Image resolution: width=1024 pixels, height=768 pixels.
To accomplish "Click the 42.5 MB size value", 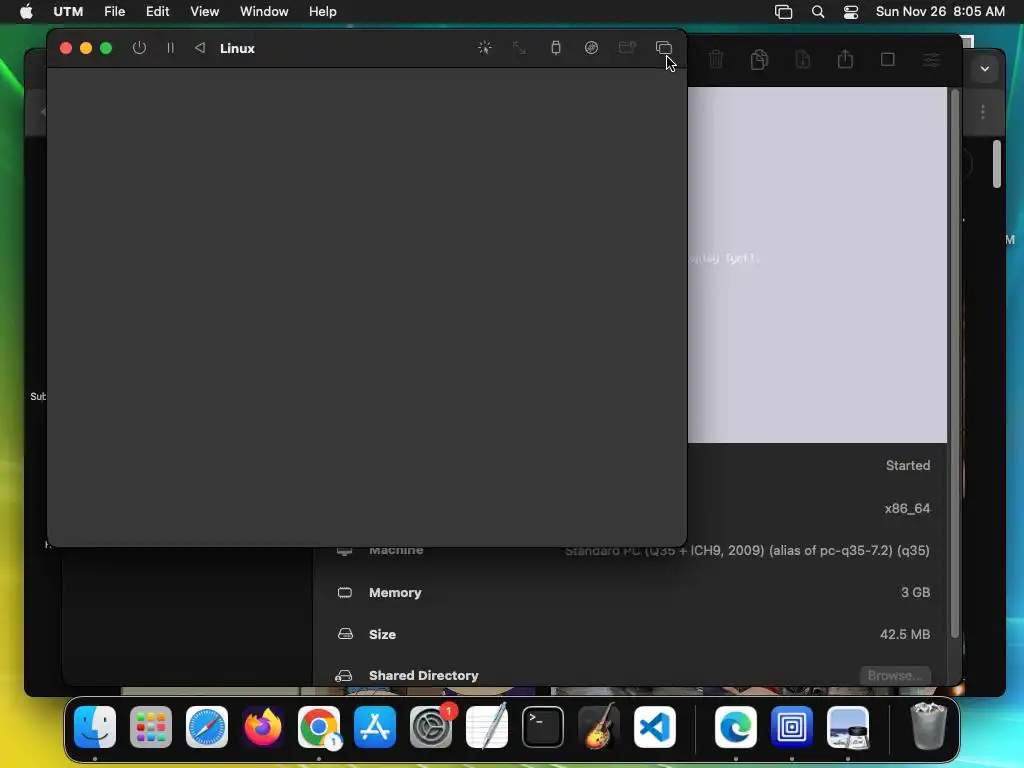I will tap(904, 634).
